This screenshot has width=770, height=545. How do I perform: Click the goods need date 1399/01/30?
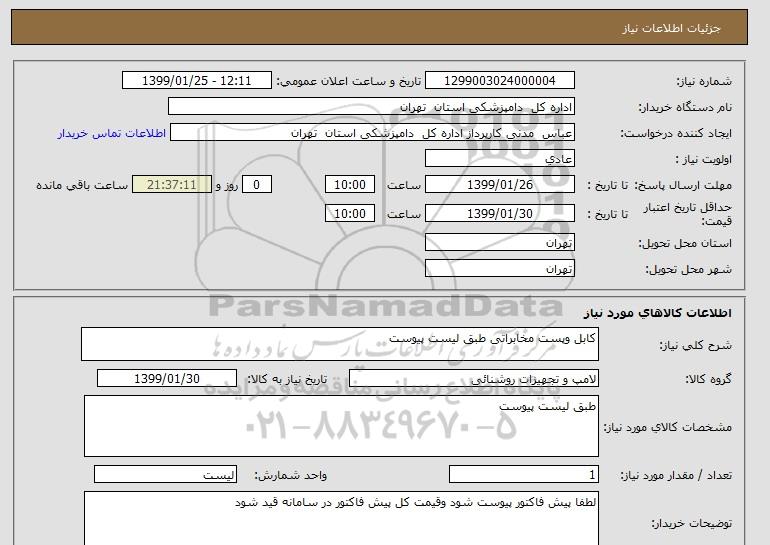point(167,379)
